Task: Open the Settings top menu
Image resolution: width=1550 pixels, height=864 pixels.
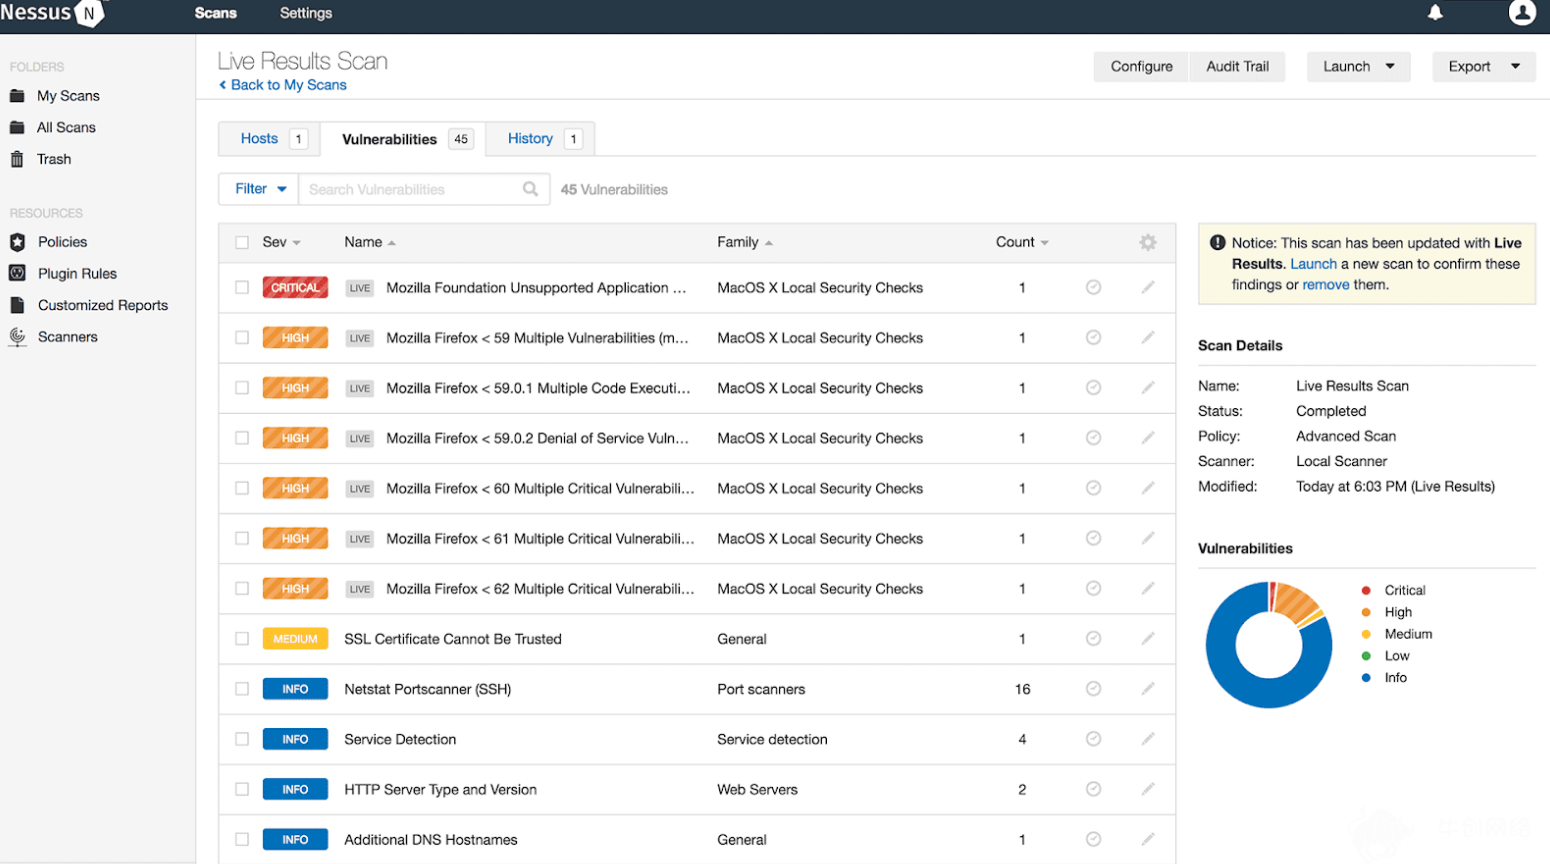Action: 306,13
